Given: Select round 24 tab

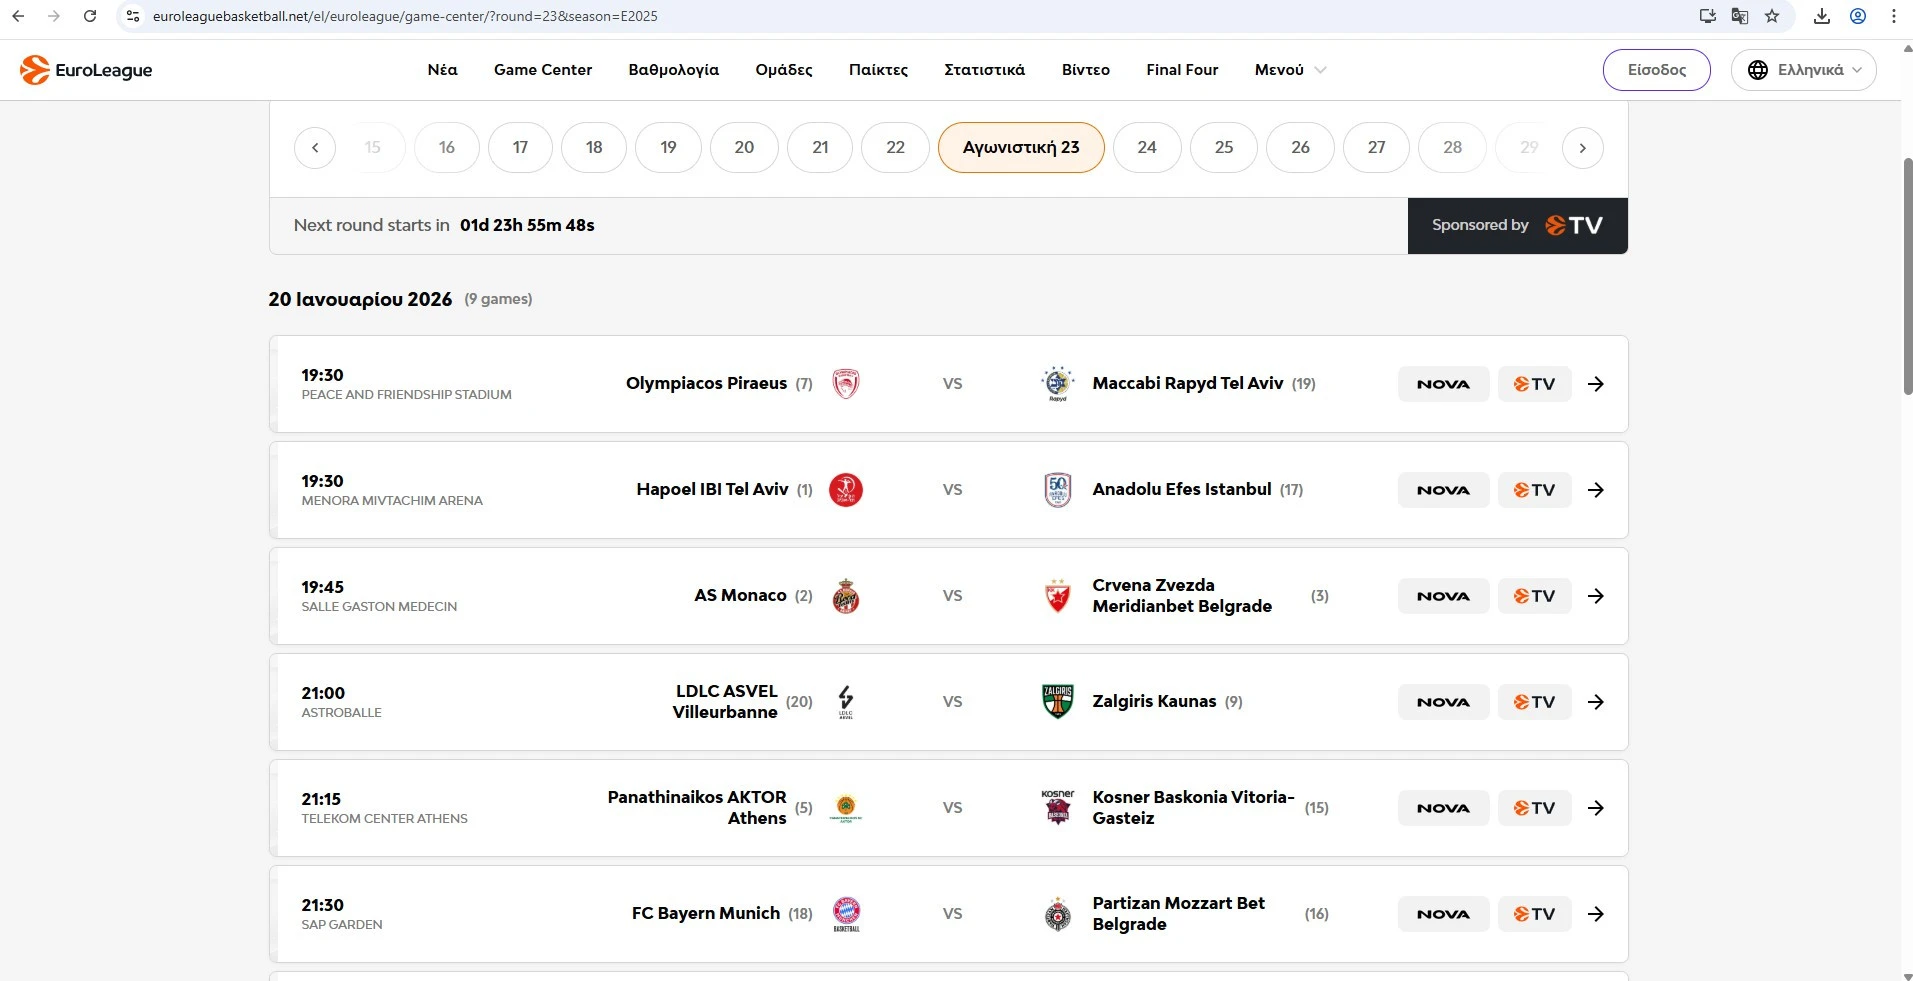Looking at the screenshot, I should coord(1146,148).
